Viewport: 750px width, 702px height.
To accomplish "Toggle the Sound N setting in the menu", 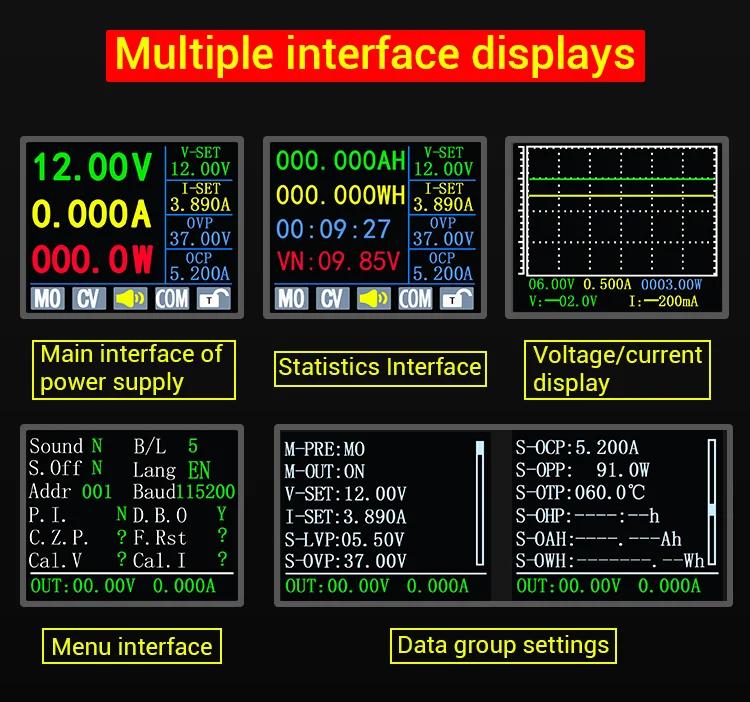I will pyautogui.click(x=97, y=446).
